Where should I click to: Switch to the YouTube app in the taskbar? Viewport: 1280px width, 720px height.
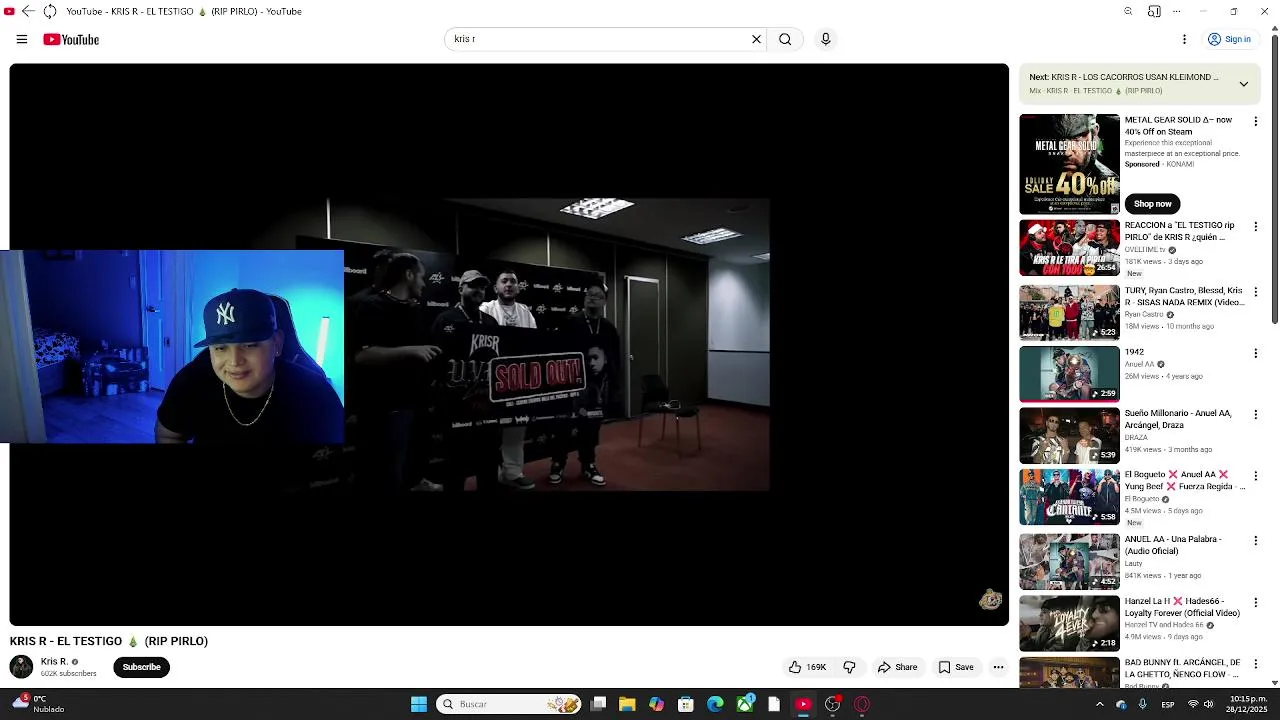(x=803, y=704)
